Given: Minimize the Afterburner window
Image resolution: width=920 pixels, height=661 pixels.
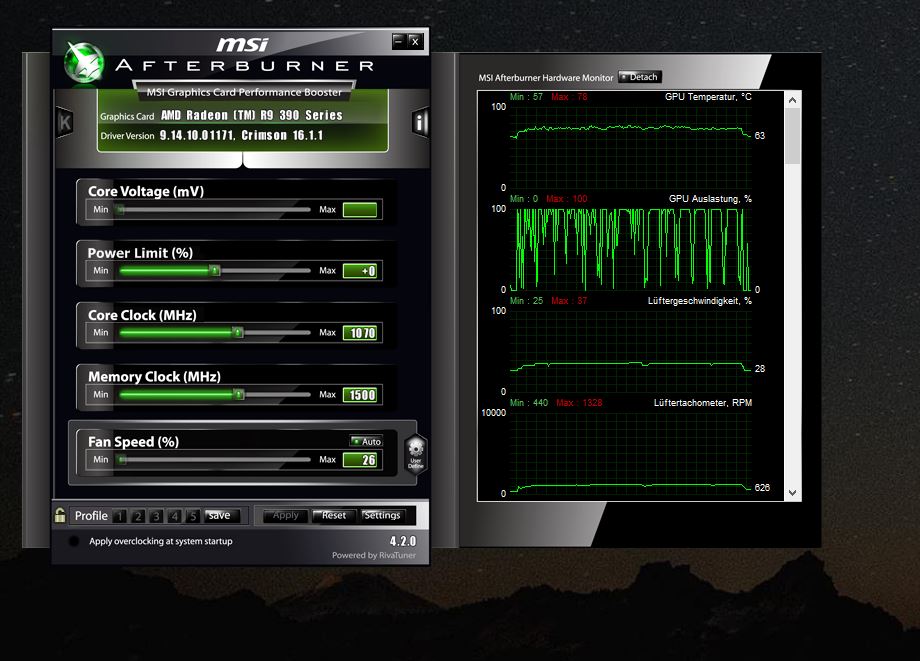Looking at the screenshot, I should point(400,41).
